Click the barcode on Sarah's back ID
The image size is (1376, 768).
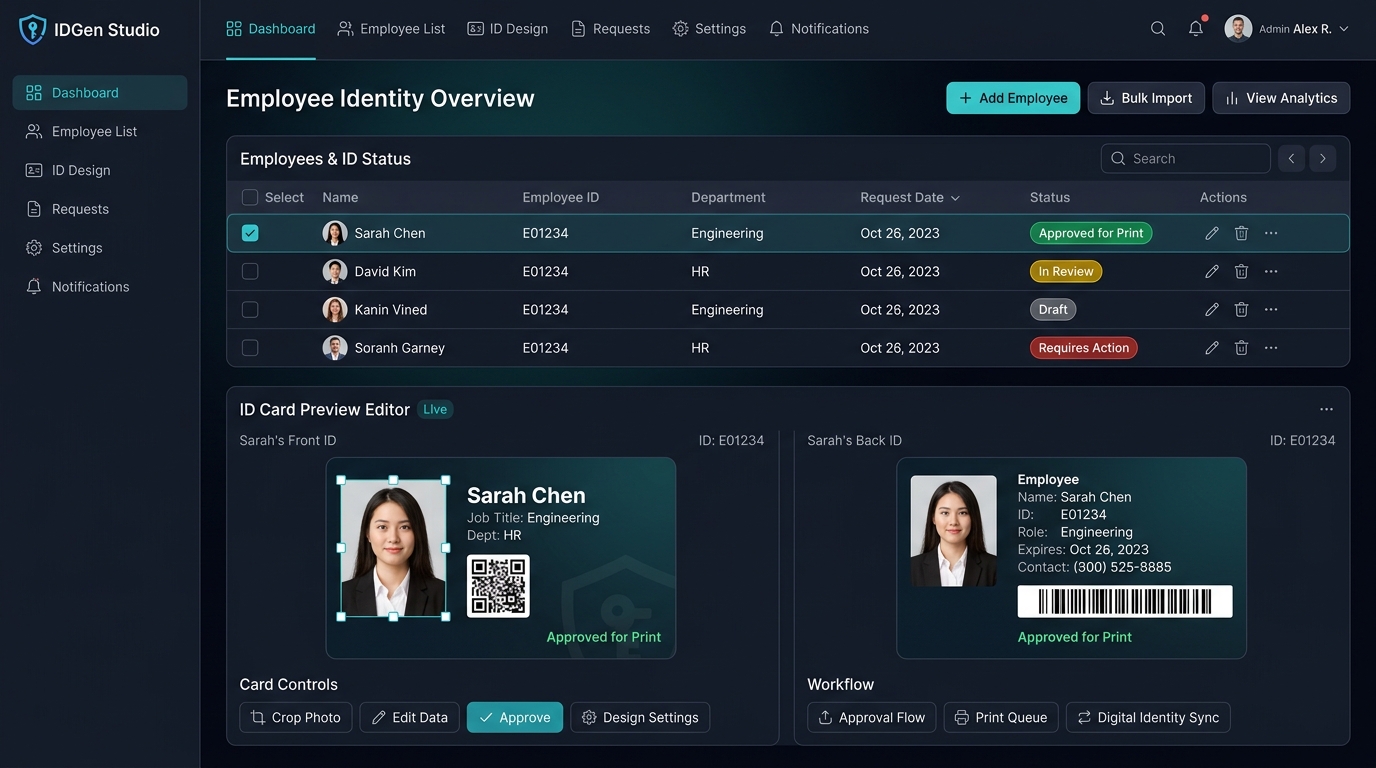1125,601
